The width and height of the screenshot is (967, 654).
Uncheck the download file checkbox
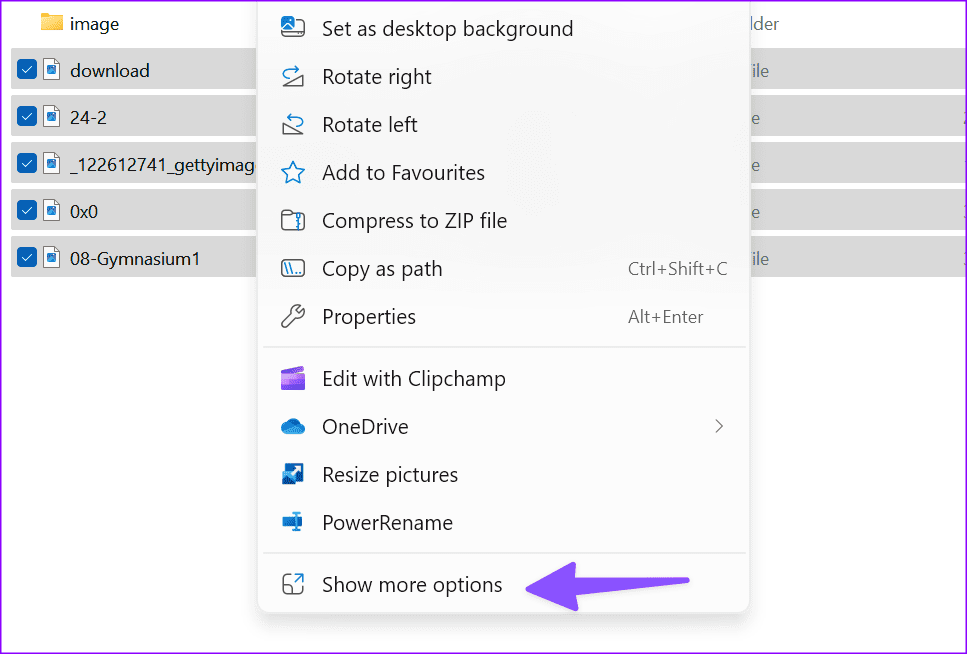click(x=26, y=69)
